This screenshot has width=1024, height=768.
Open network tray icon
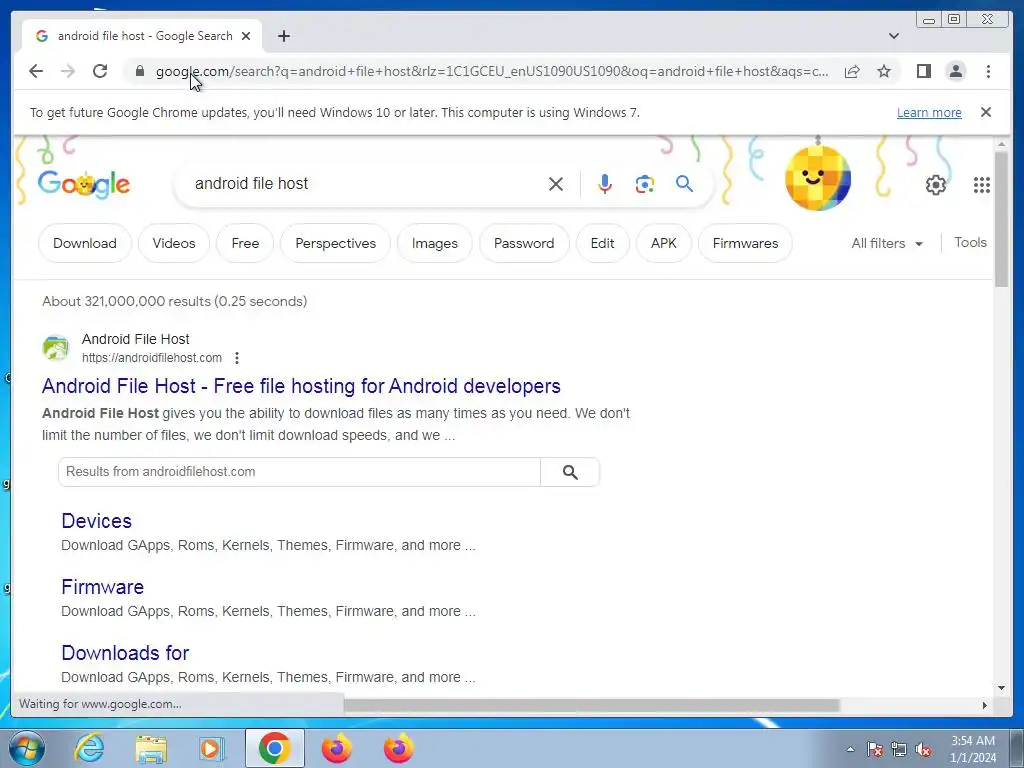(x=899, y=749)
